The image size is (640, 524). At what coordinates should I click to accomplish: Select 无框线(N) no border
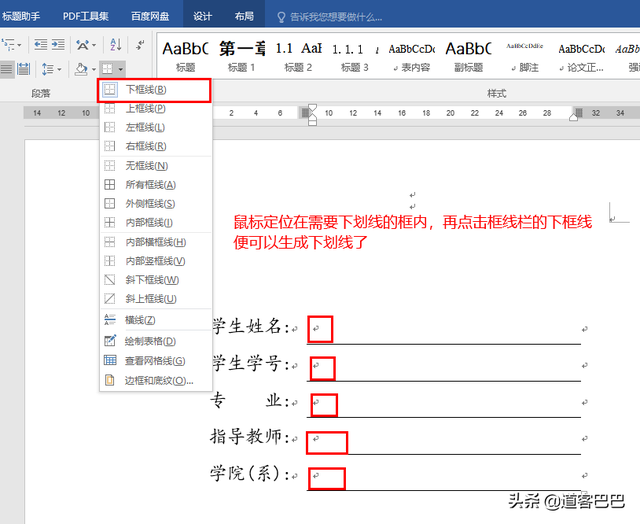(155, 166)
